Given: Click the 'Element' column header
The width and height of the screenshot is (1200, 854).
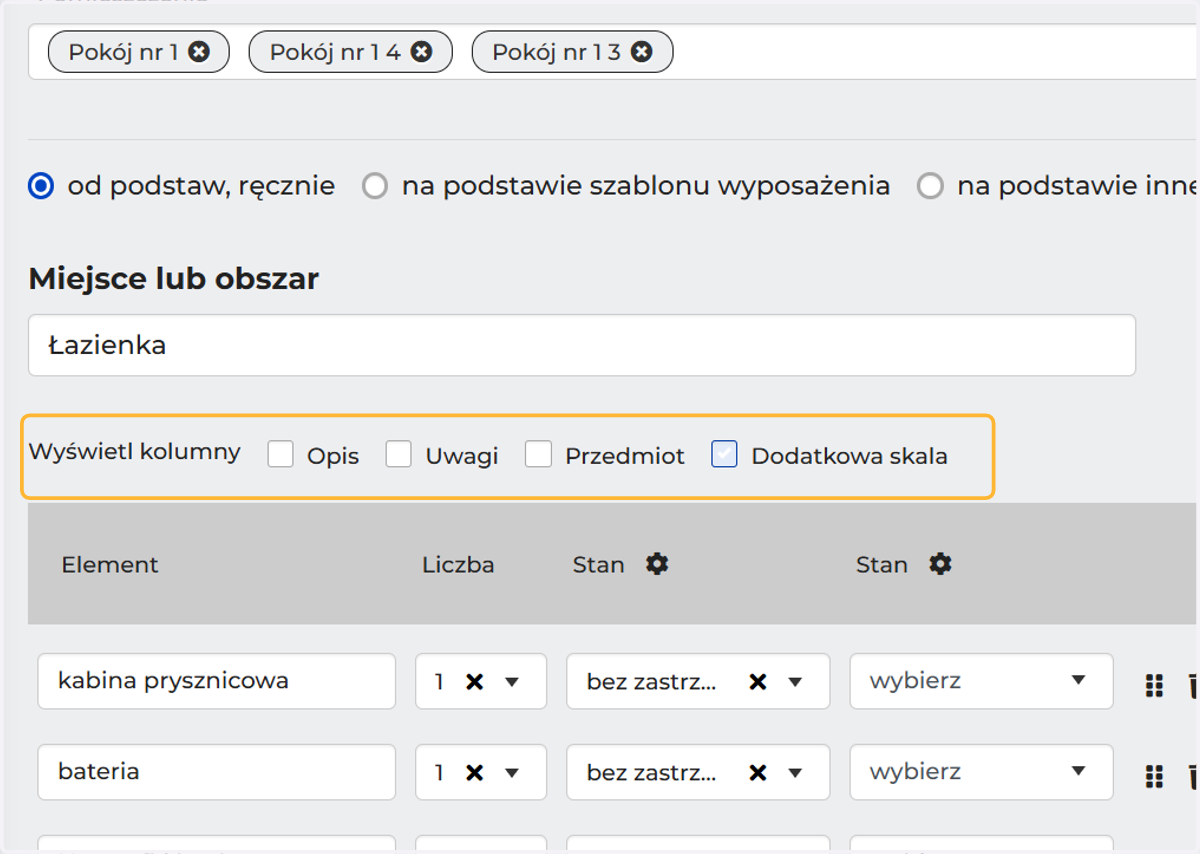Looking at the screenshot, I should point(110,564).
